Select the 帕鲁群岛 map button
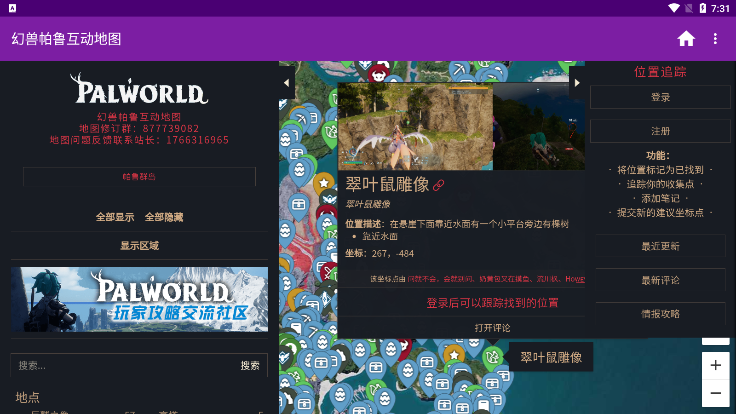736x414 pixels. (x=139, y=177)
